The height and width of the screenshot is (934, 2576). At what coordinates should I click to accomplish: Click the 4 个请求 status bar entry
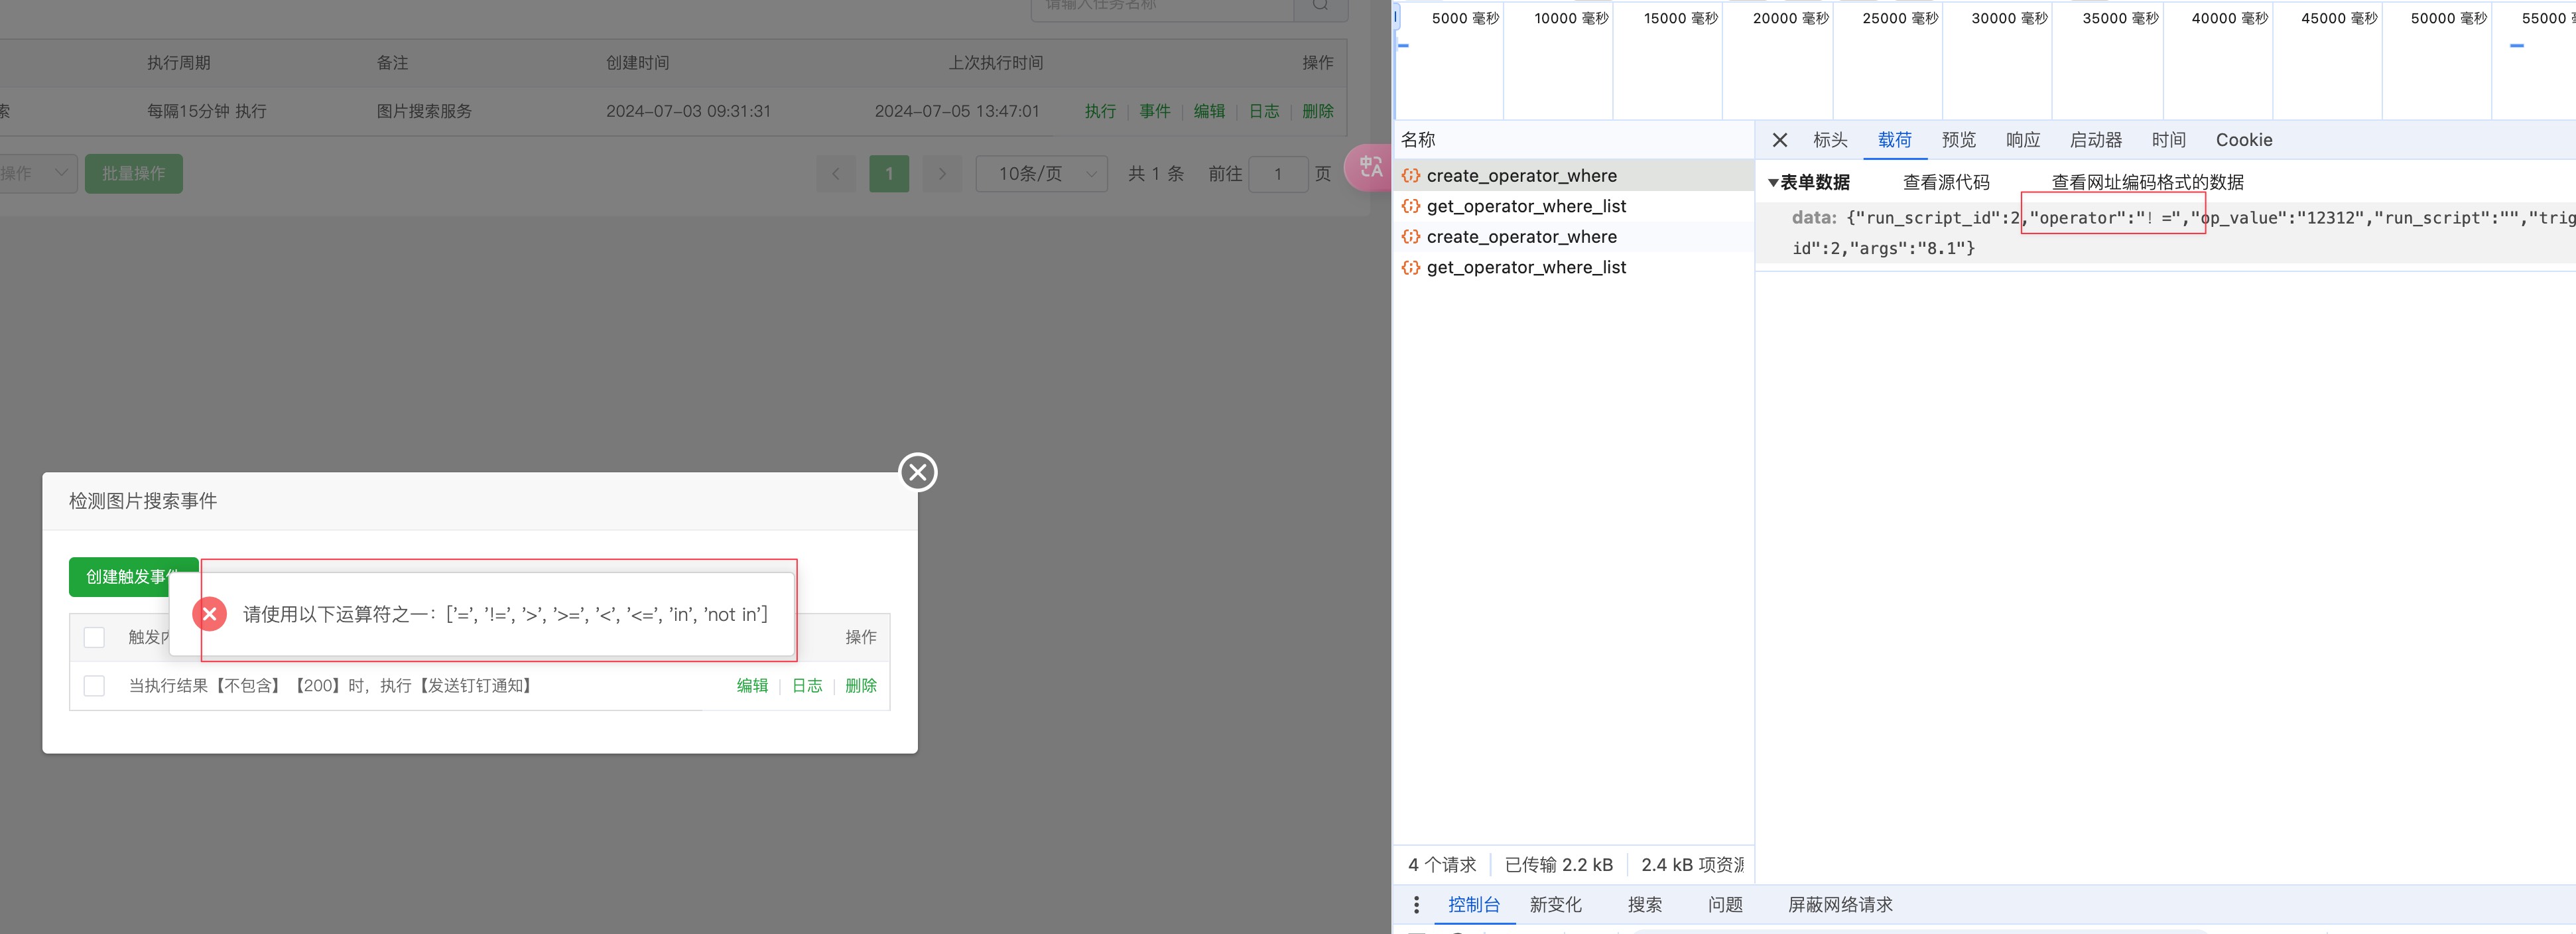(x=1442, y=865)
